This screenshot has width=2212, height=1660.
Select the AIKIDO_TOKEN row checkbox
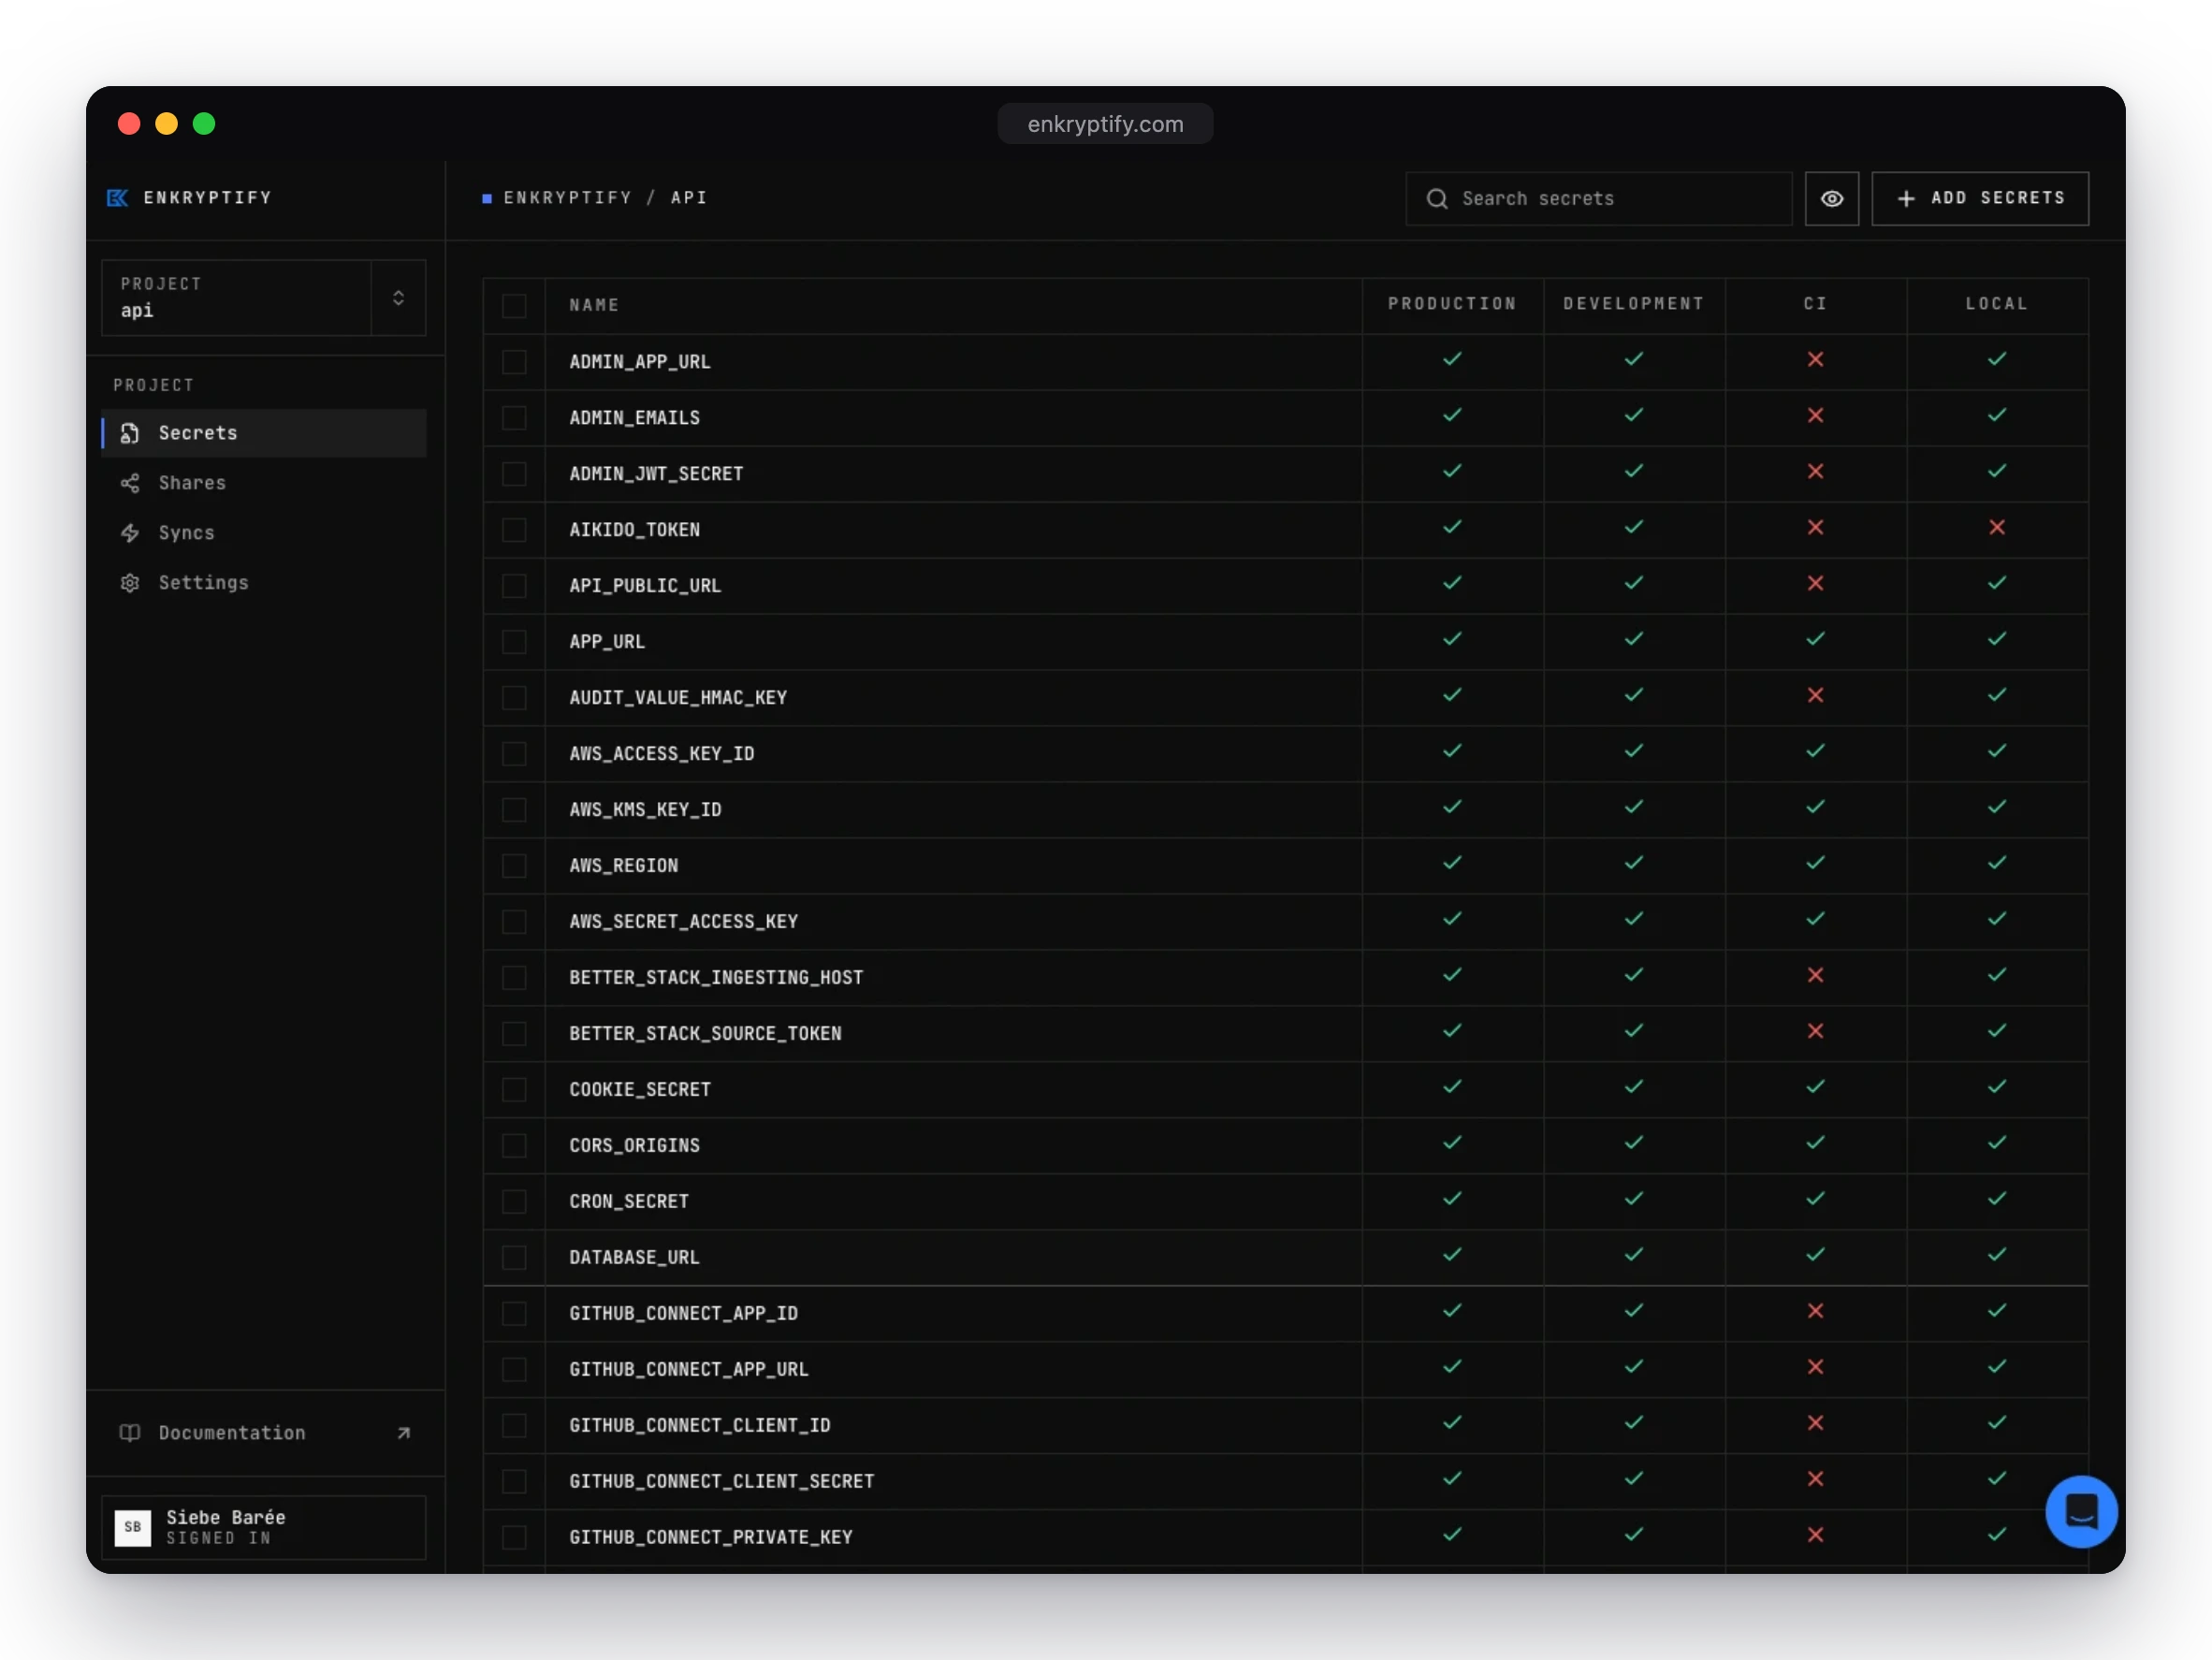[x=514, y=530]
